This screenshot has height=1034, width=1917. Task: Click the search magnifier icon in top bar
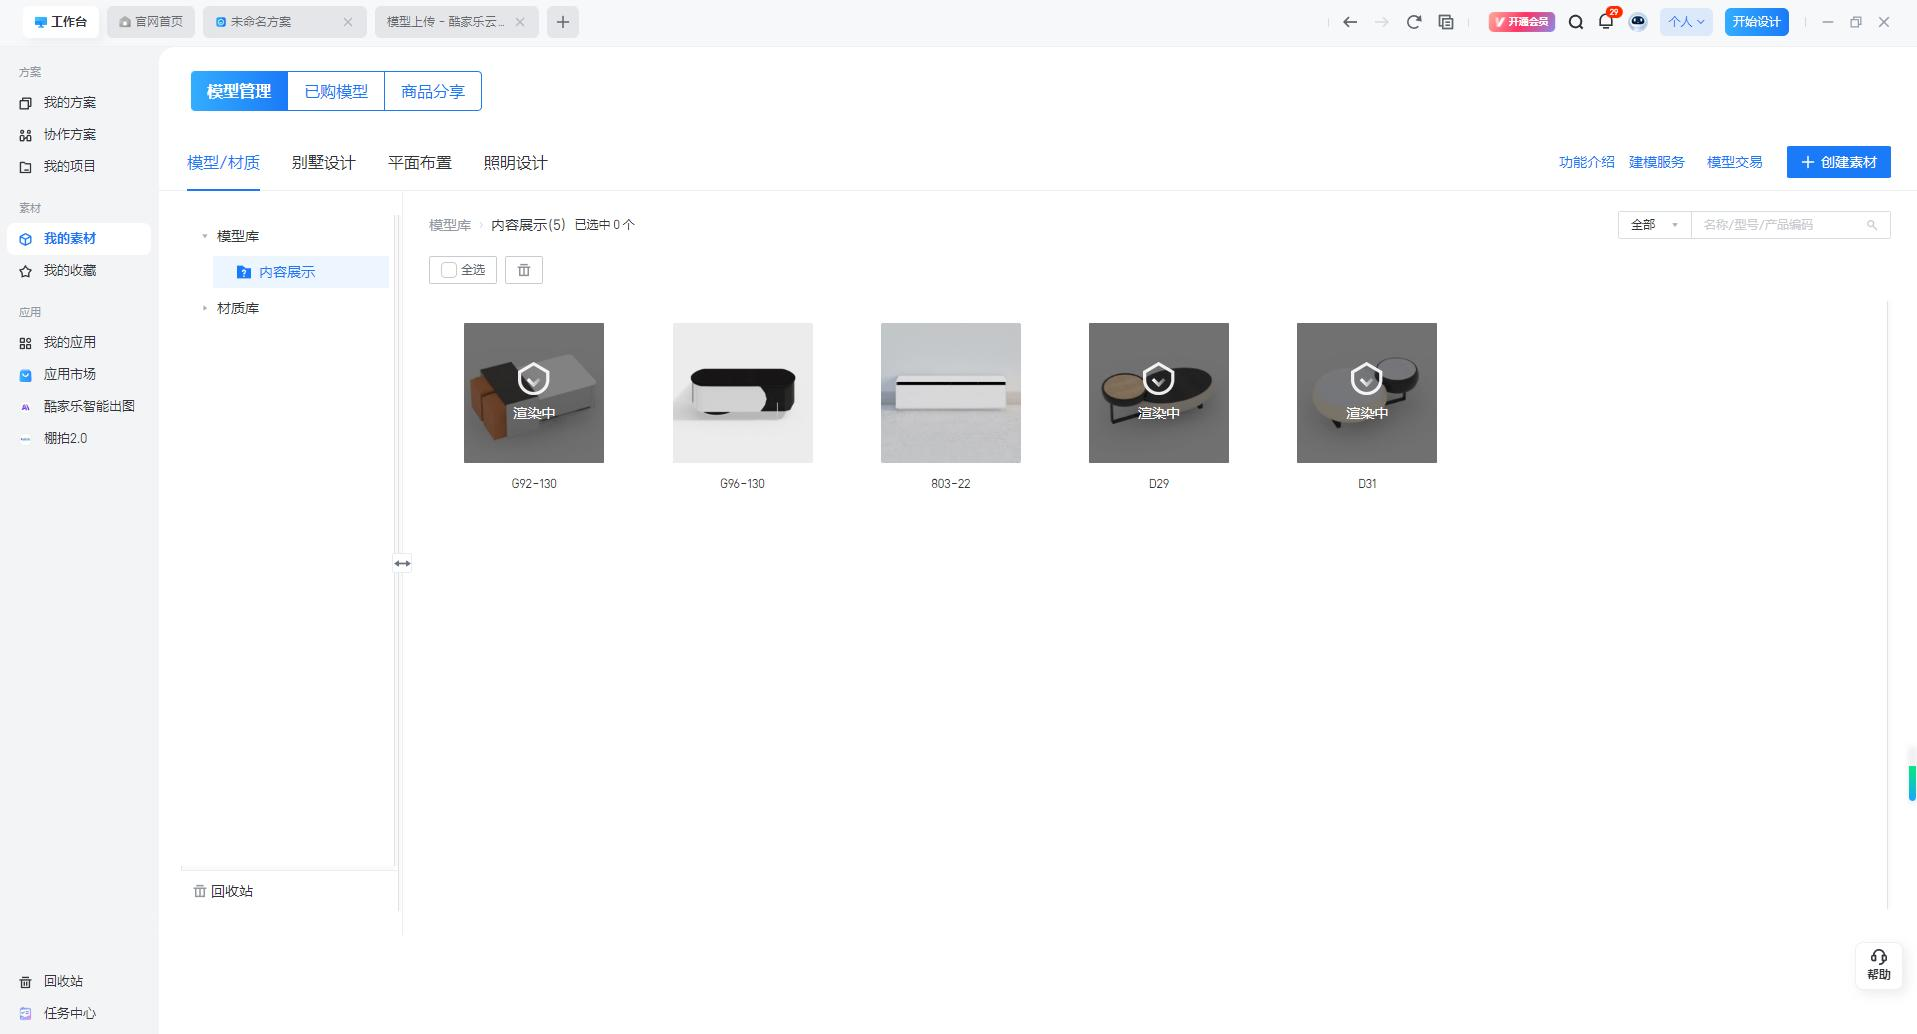click(1576, 22)
